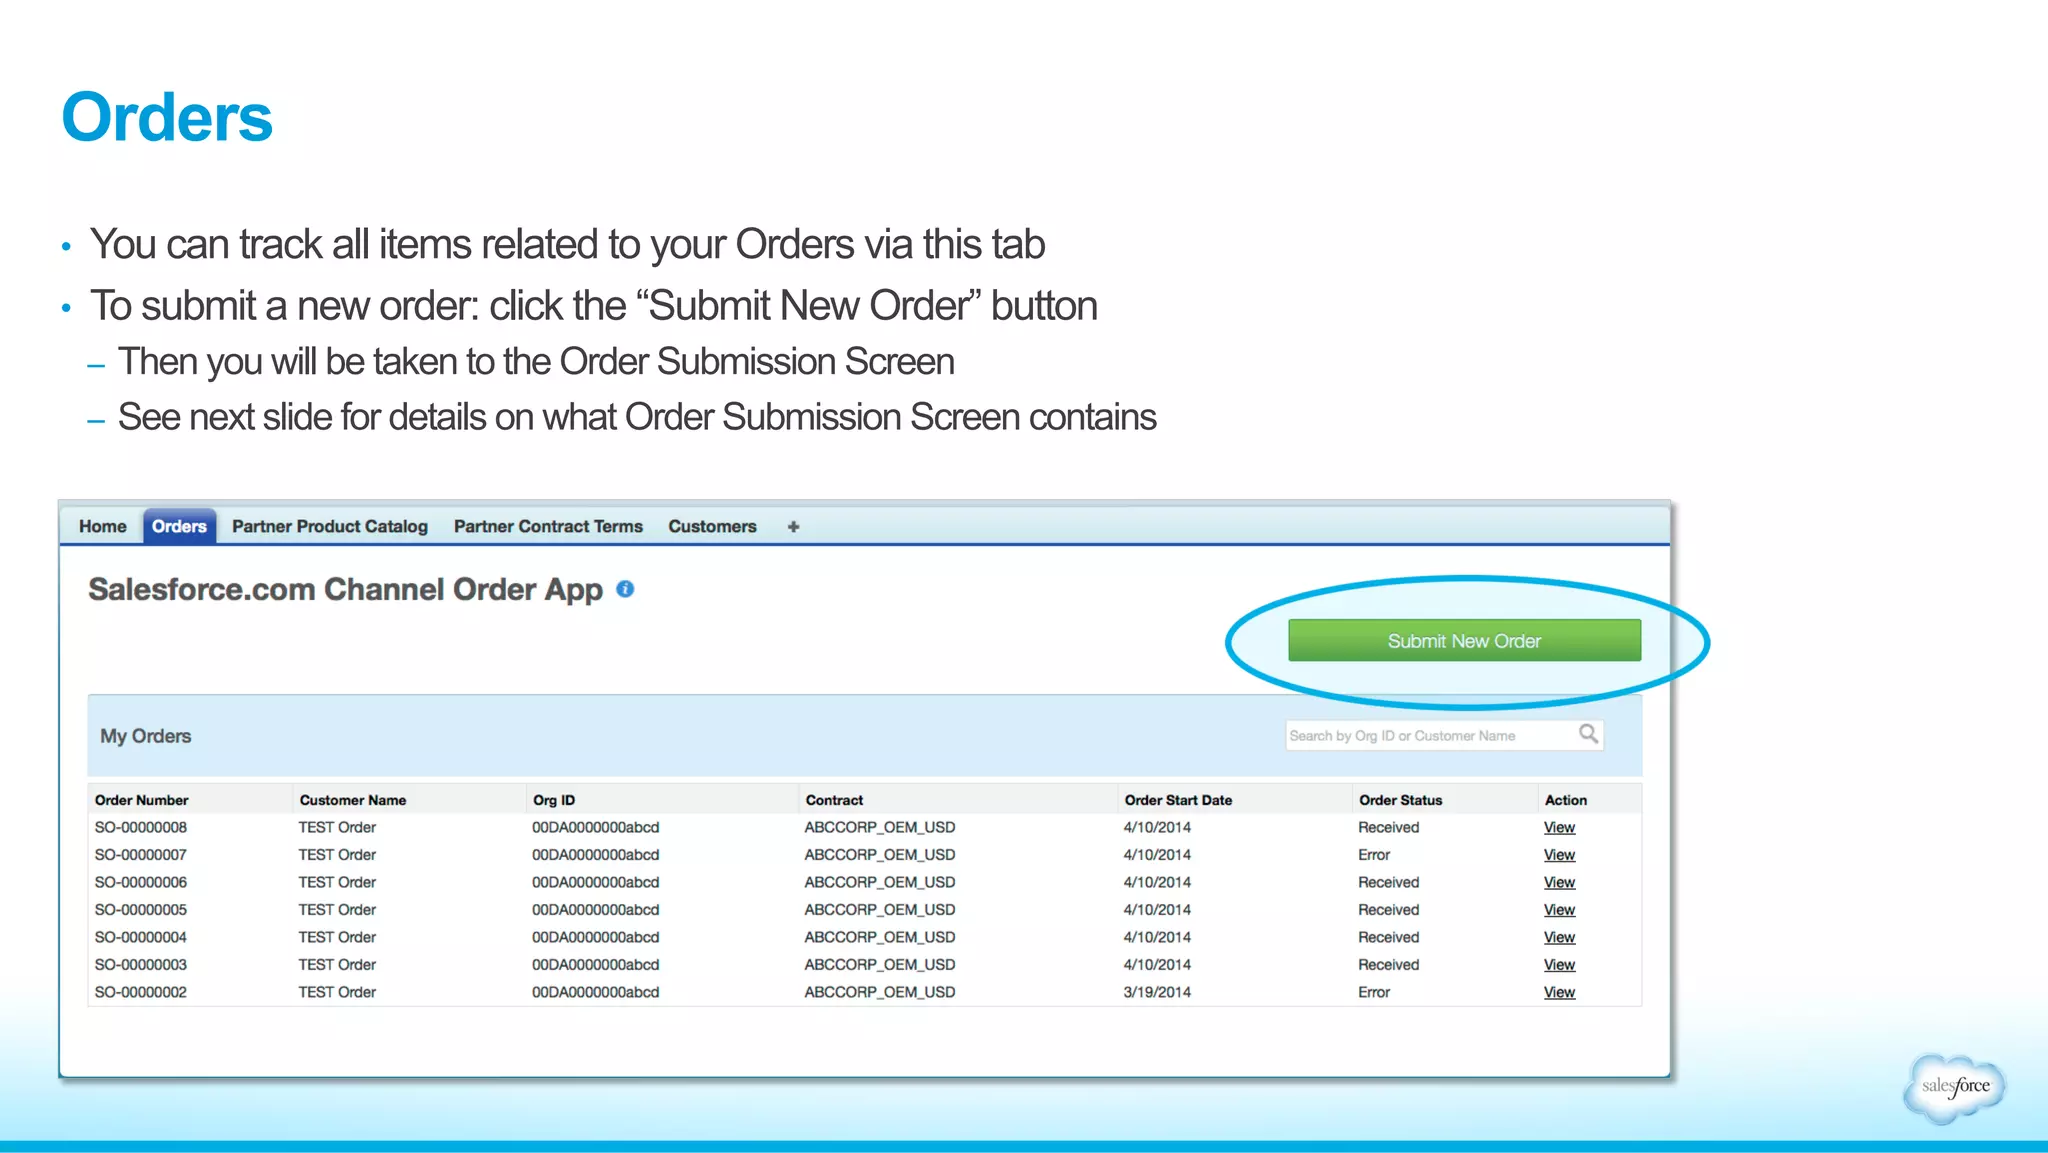Click the Contract column header
Image resolution: width=2048 pixels, height=1153 pixels.
(x=834, y=800)
